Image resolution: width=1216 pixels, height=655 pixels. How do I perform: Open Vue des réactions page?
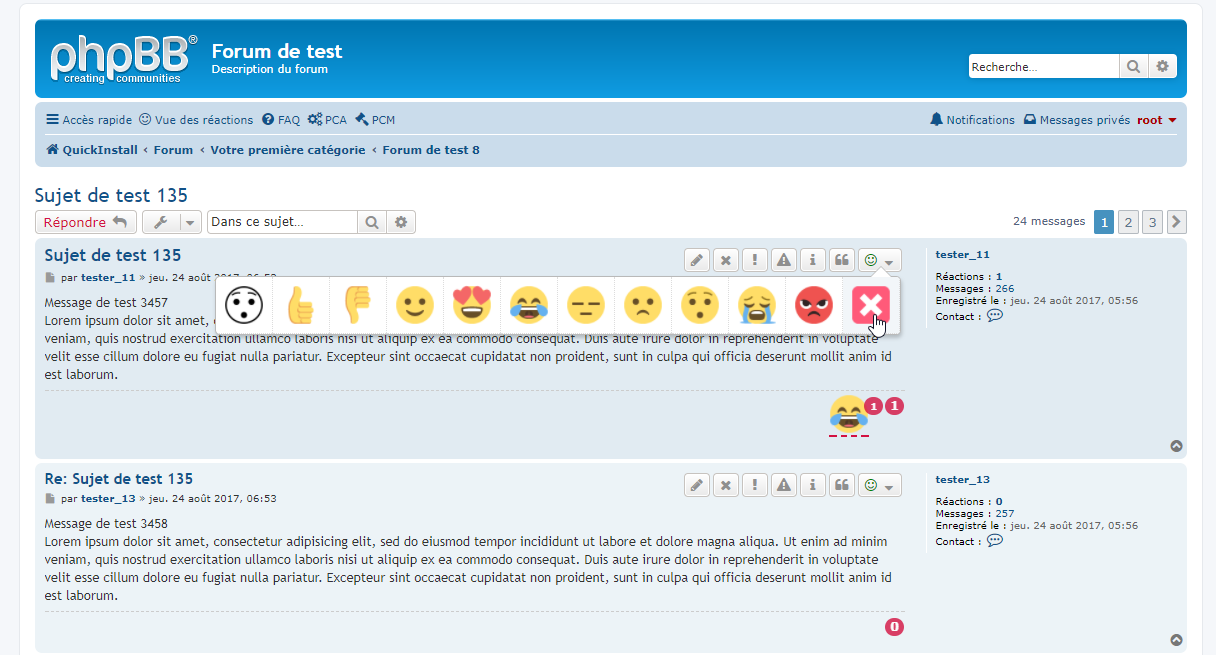196,120
